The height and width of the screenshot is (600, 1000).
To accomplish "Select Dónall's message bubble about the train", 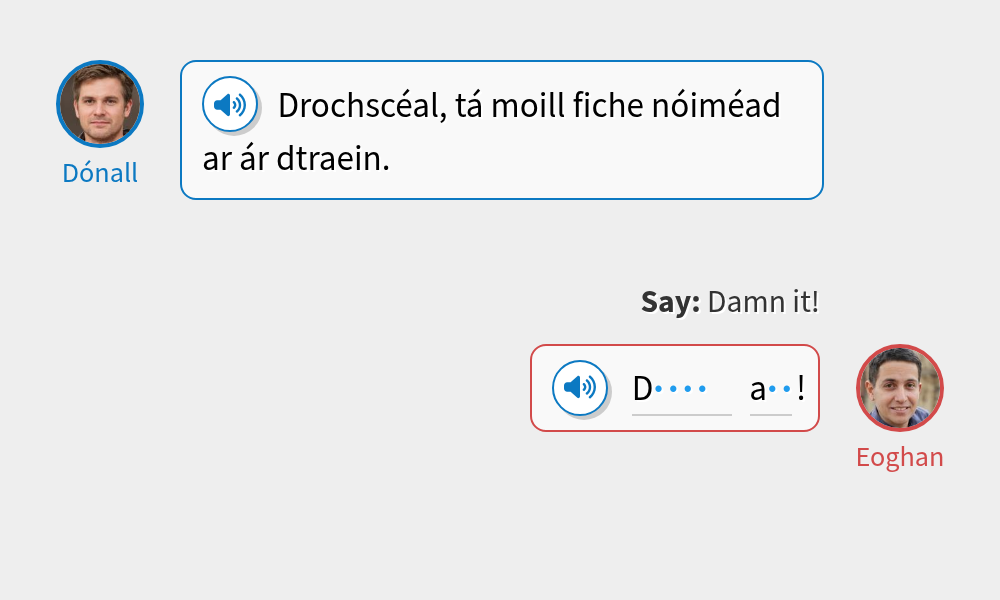I will click(500, 130).
